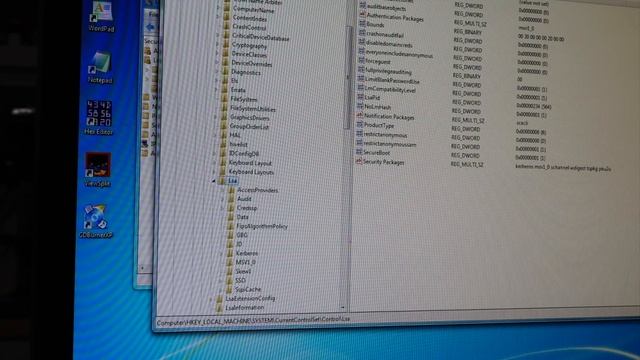Viewport: 640px width, 360px height.
Task: Click the Security Packages data text
Action: (563, 168)
